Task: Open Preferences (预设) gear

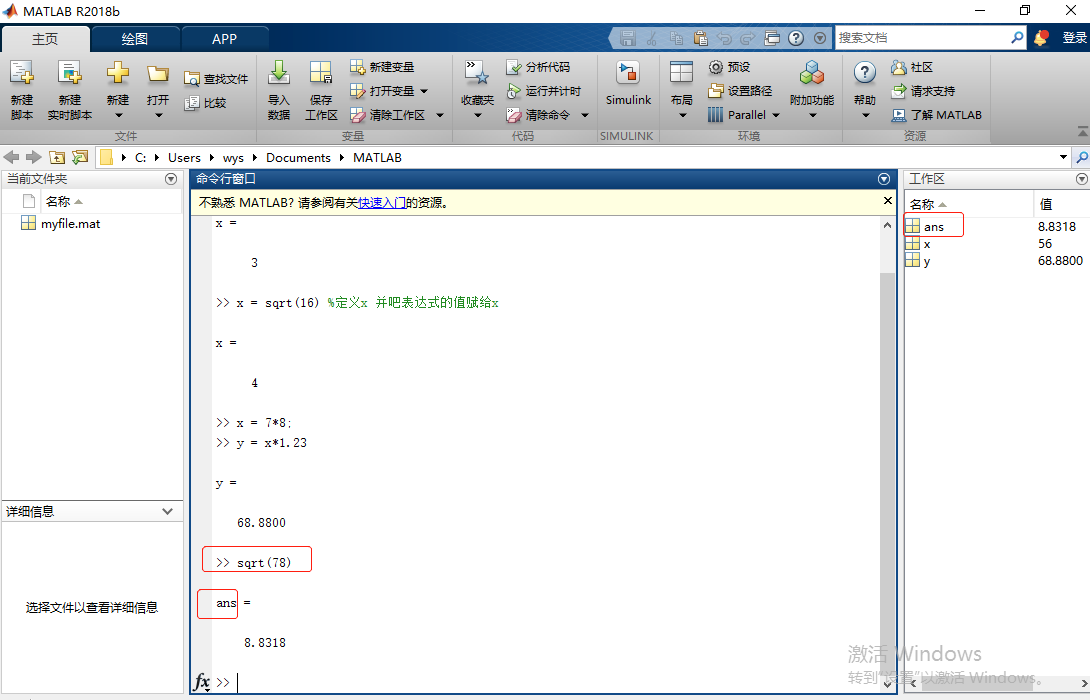Action: [716, 67]
